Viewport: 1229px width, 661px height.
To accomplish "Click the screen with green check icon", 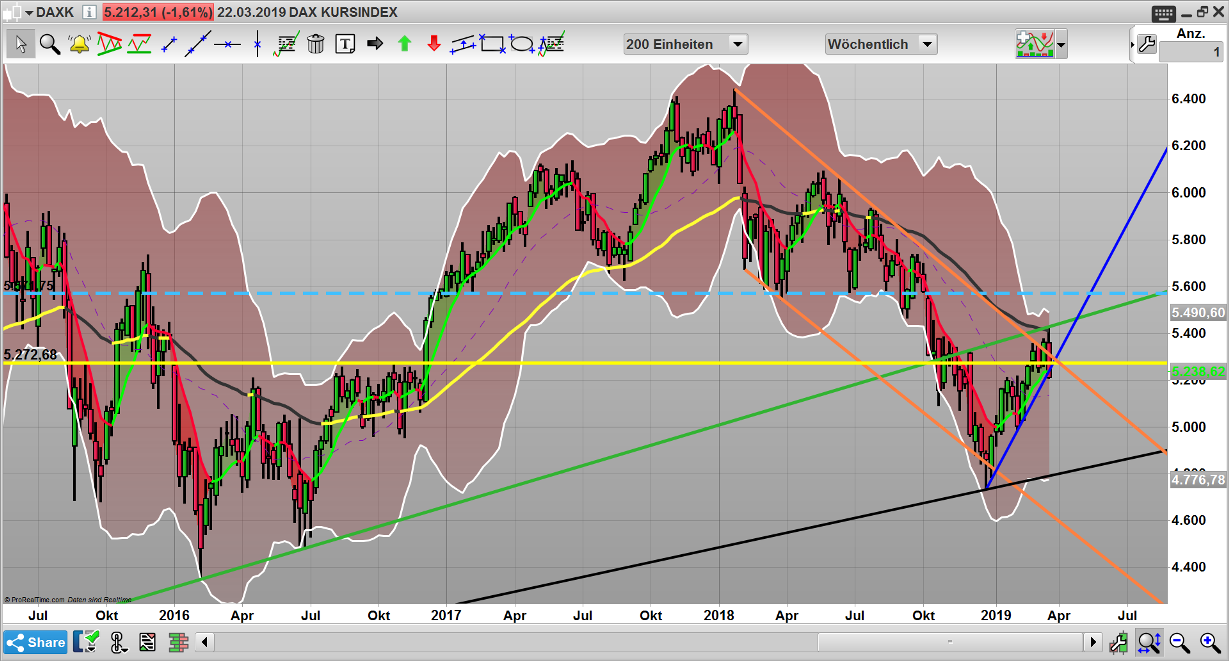I will 88,642.
